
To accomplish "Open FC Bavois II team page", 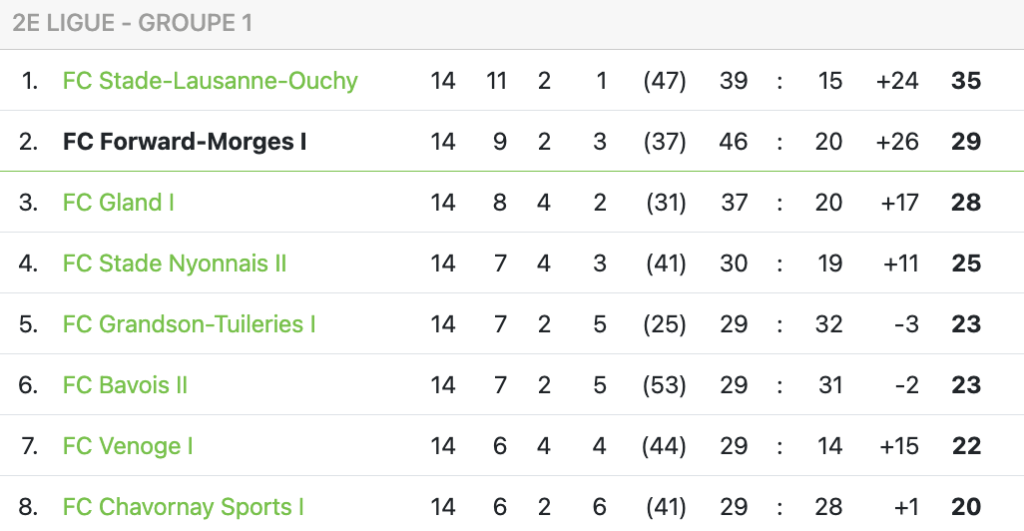I will [125, 384].
